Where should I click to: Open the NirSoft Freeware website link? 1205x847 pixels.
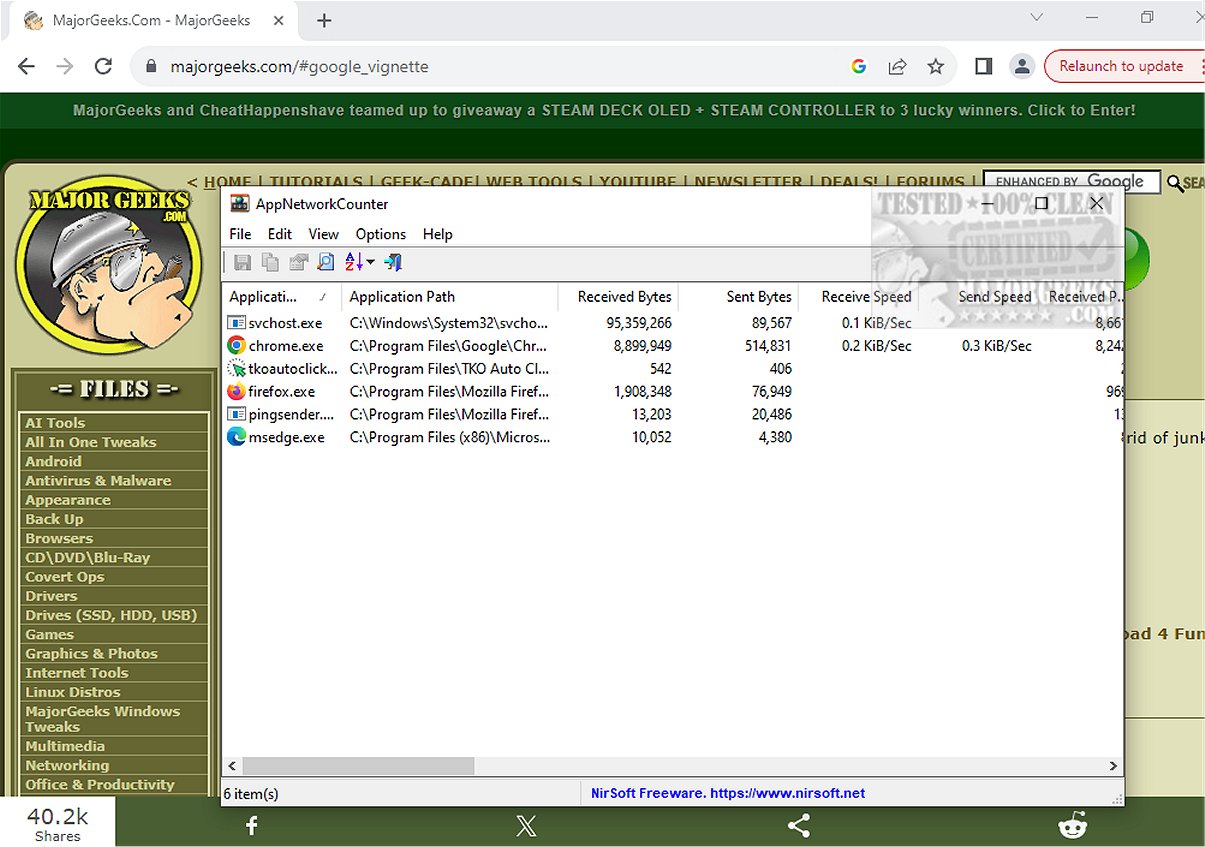coord(728,793)
